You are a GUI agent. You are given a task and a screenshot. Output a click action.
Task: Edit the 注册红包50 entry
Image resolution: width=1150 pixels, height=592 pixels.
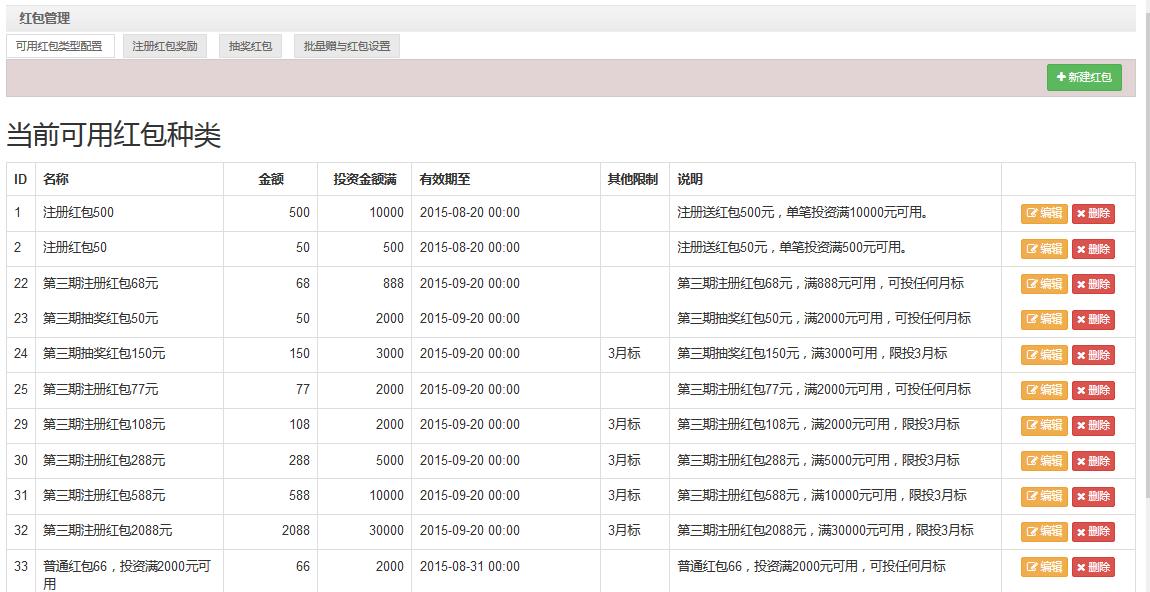click(x=1044, y=249)
